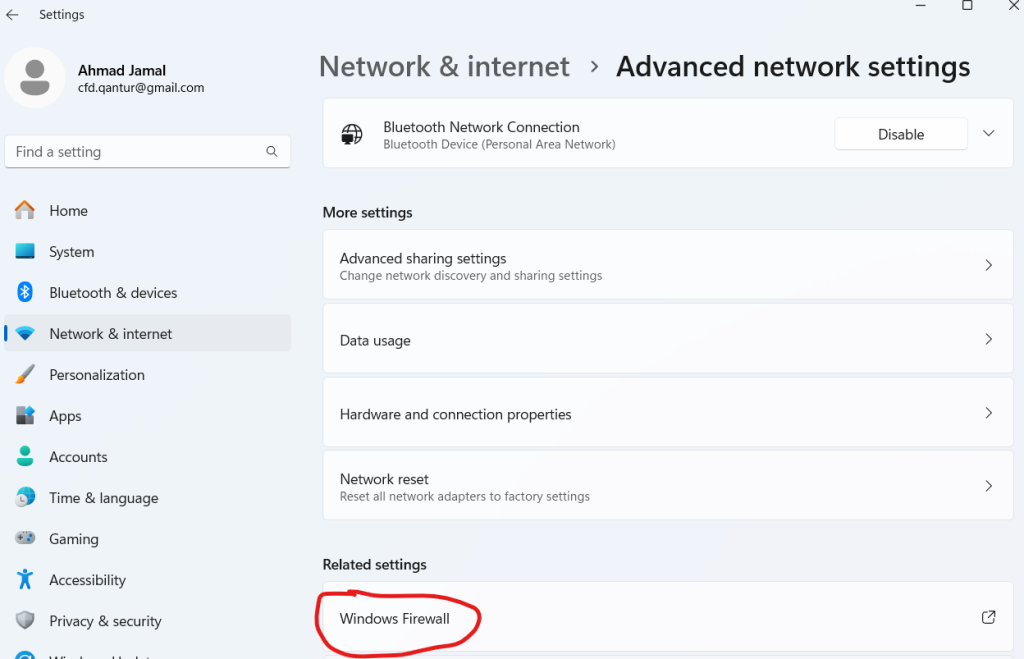Open external link icon for Windows Firewall
Image resolution: width=1024 pixels, height=659 pixels.
point(988,618)
